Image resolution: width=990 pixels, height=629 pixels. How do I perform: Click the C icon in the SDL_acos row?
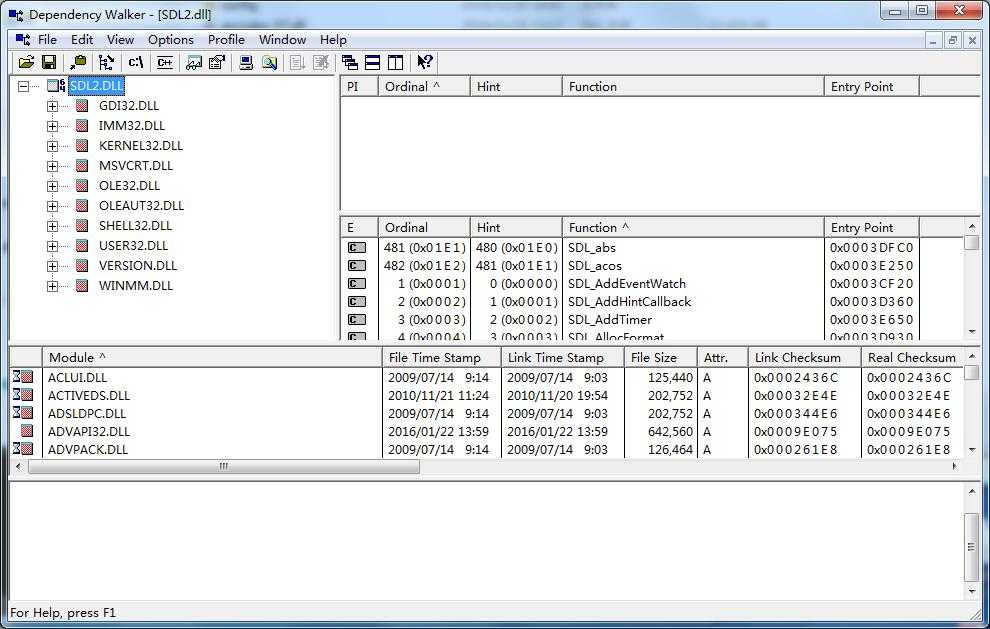357,265
